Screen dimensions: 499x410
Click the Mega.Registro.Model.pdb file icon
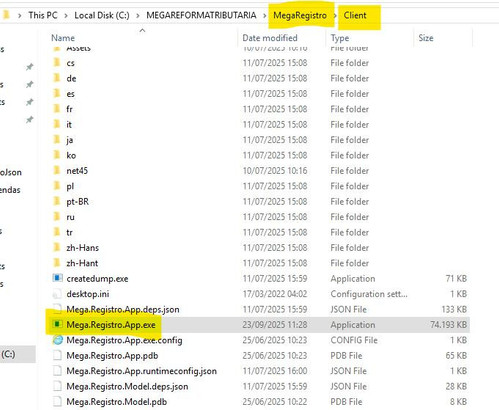point(57,401)
